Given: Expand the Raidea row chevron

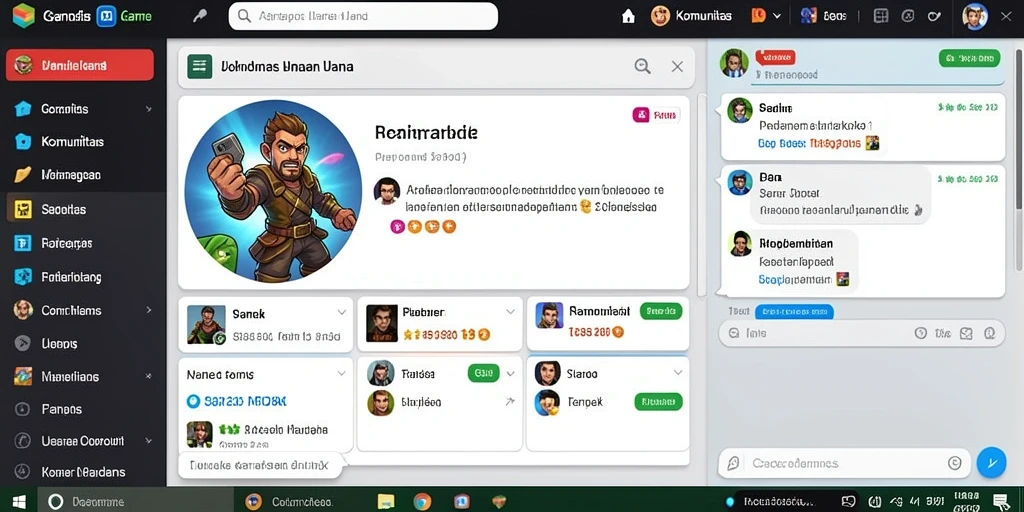Looking at the screenshot, I should [510, 374].
